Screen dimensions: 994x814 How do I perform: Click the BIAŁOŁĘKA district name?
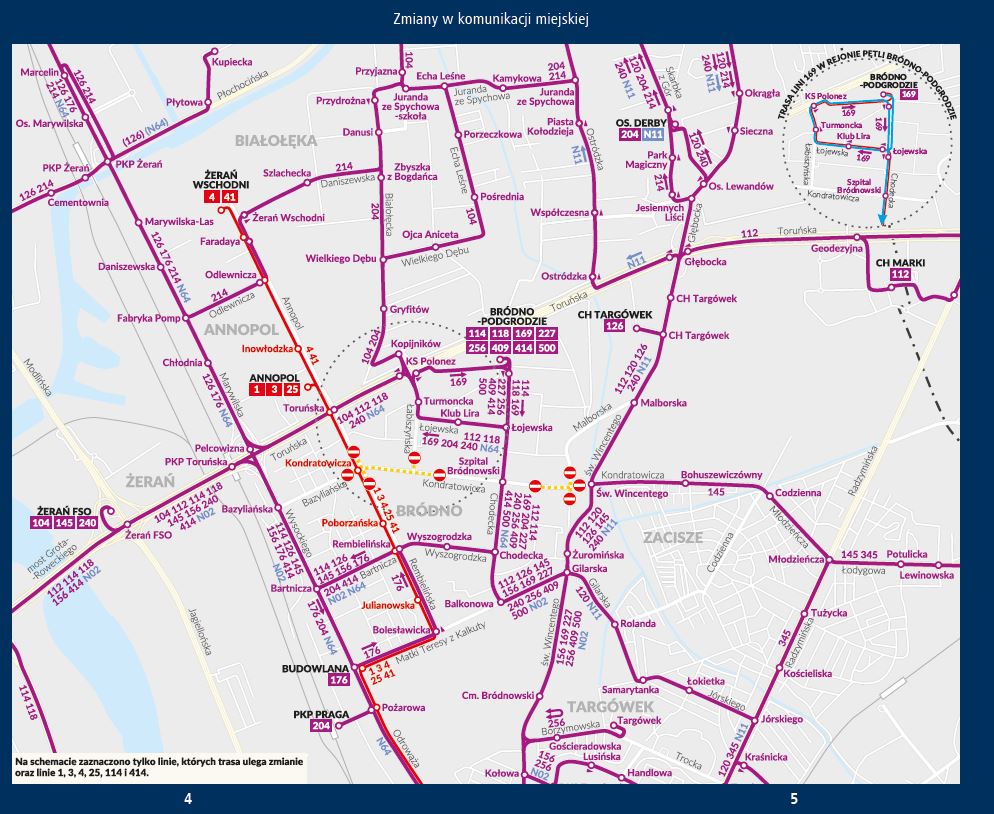click(x=276, y=140)
